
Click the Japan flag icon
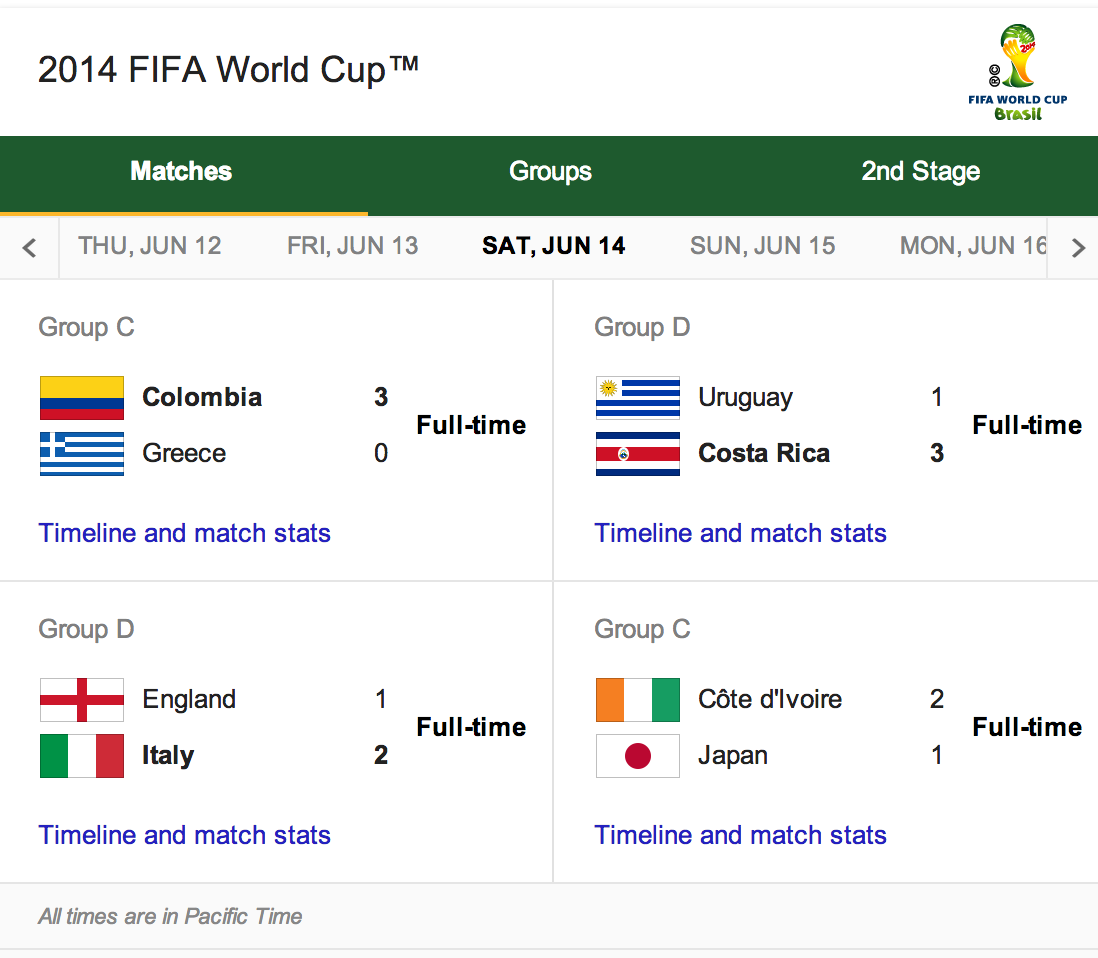point(638,756)
